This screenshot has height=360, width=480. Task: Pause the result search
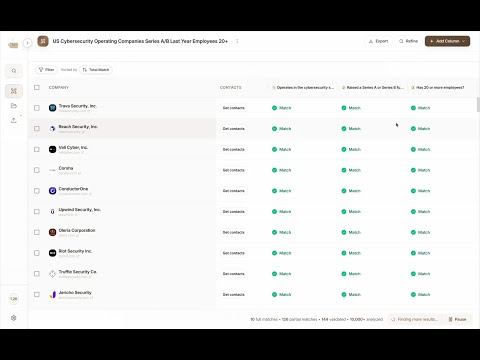457,319
